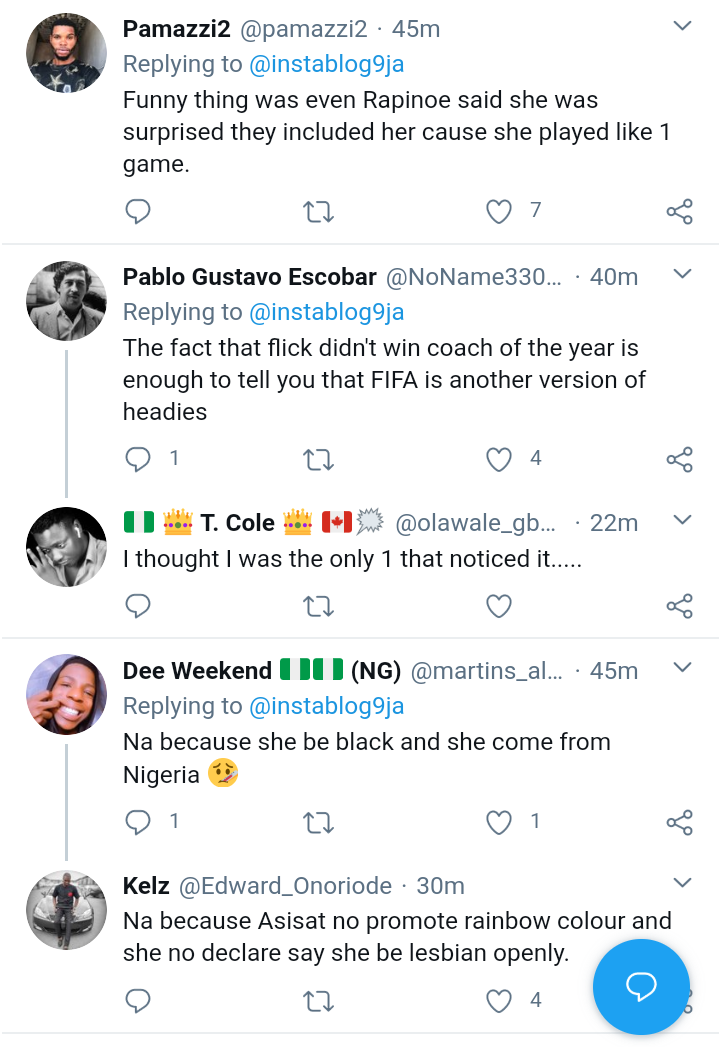Open @instablog9ja link in Dee Weekend's reply

pyautogui.click(x=326, y=706)
